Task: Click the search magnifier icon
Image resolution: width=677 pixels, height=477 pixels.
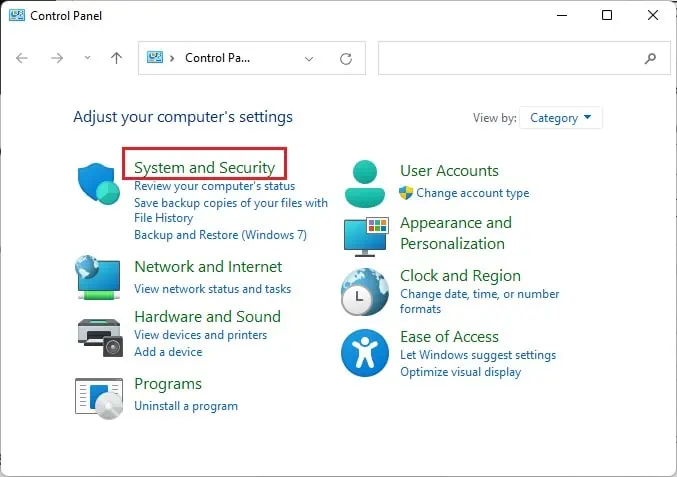Action: coord(650,58)
